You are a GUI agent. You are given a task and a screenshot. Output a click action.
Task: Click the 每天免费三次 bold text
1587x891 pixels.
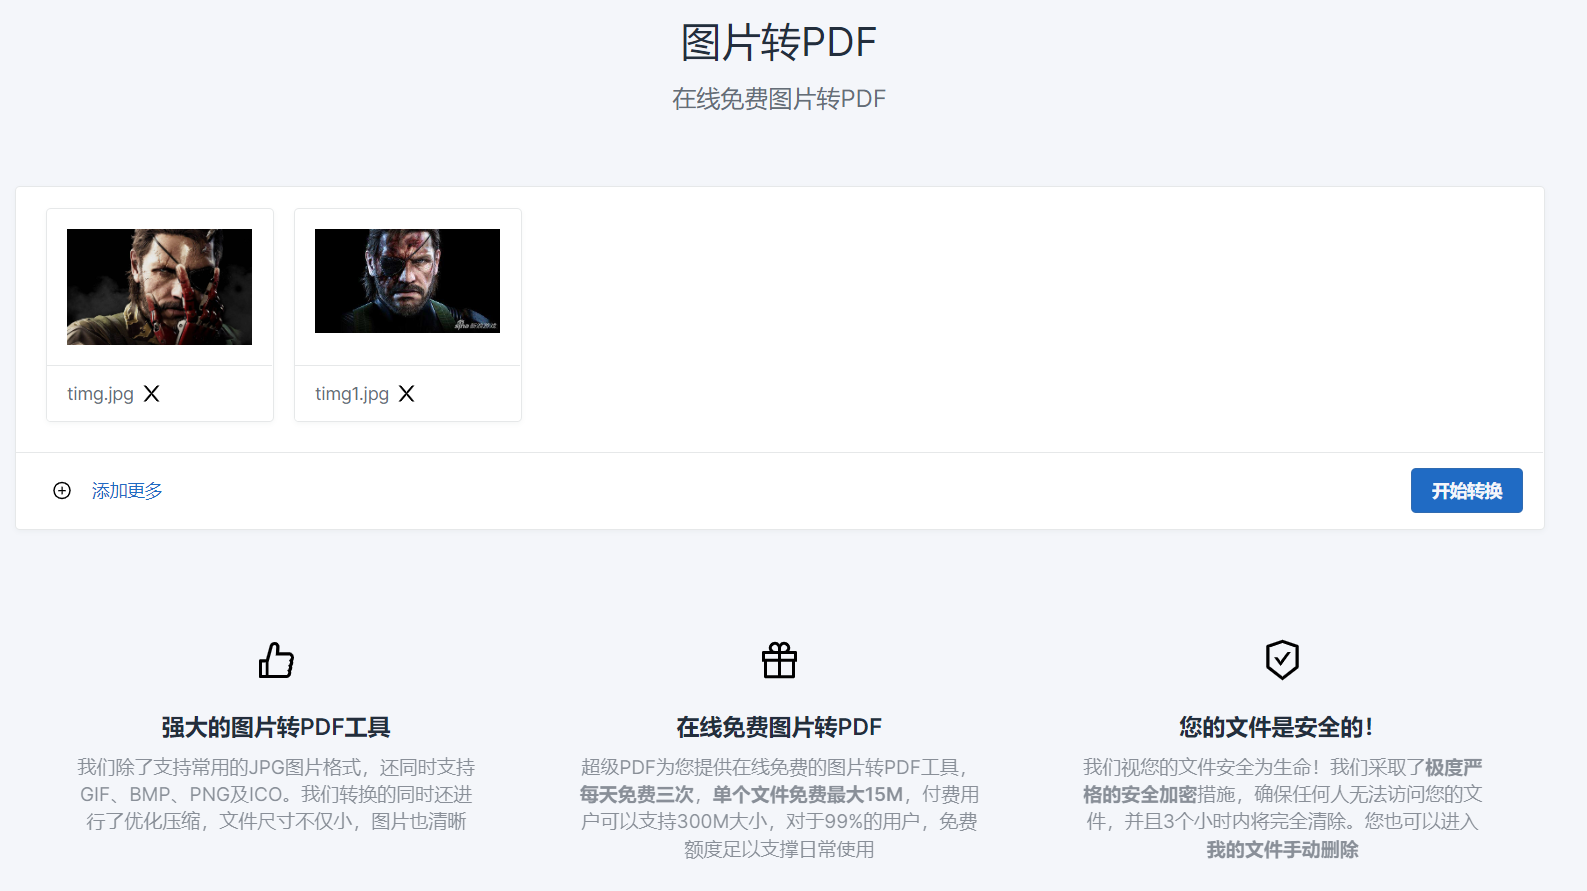[x=637, y=795]
